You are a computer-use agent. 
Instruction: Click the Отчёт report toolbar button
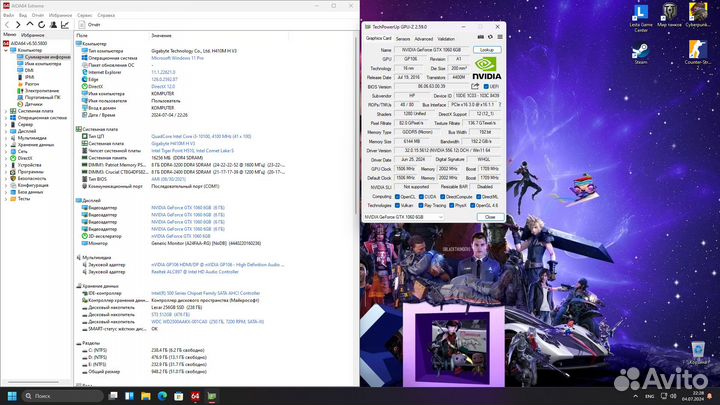90,25
